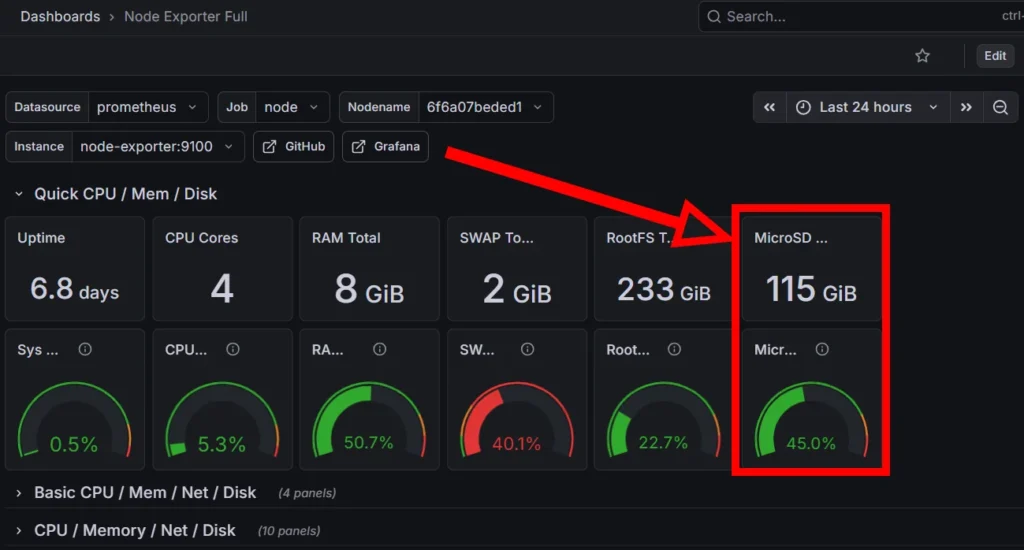Click the MicroSD panel title
This screenshot has height=550, width=1024.
coord(791,238)
